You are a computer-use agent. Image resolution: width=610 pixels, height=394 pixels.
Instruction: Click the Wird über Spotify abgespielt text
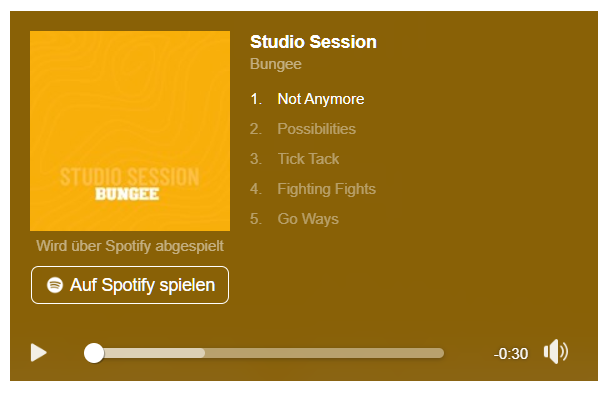tap(130, 246)
